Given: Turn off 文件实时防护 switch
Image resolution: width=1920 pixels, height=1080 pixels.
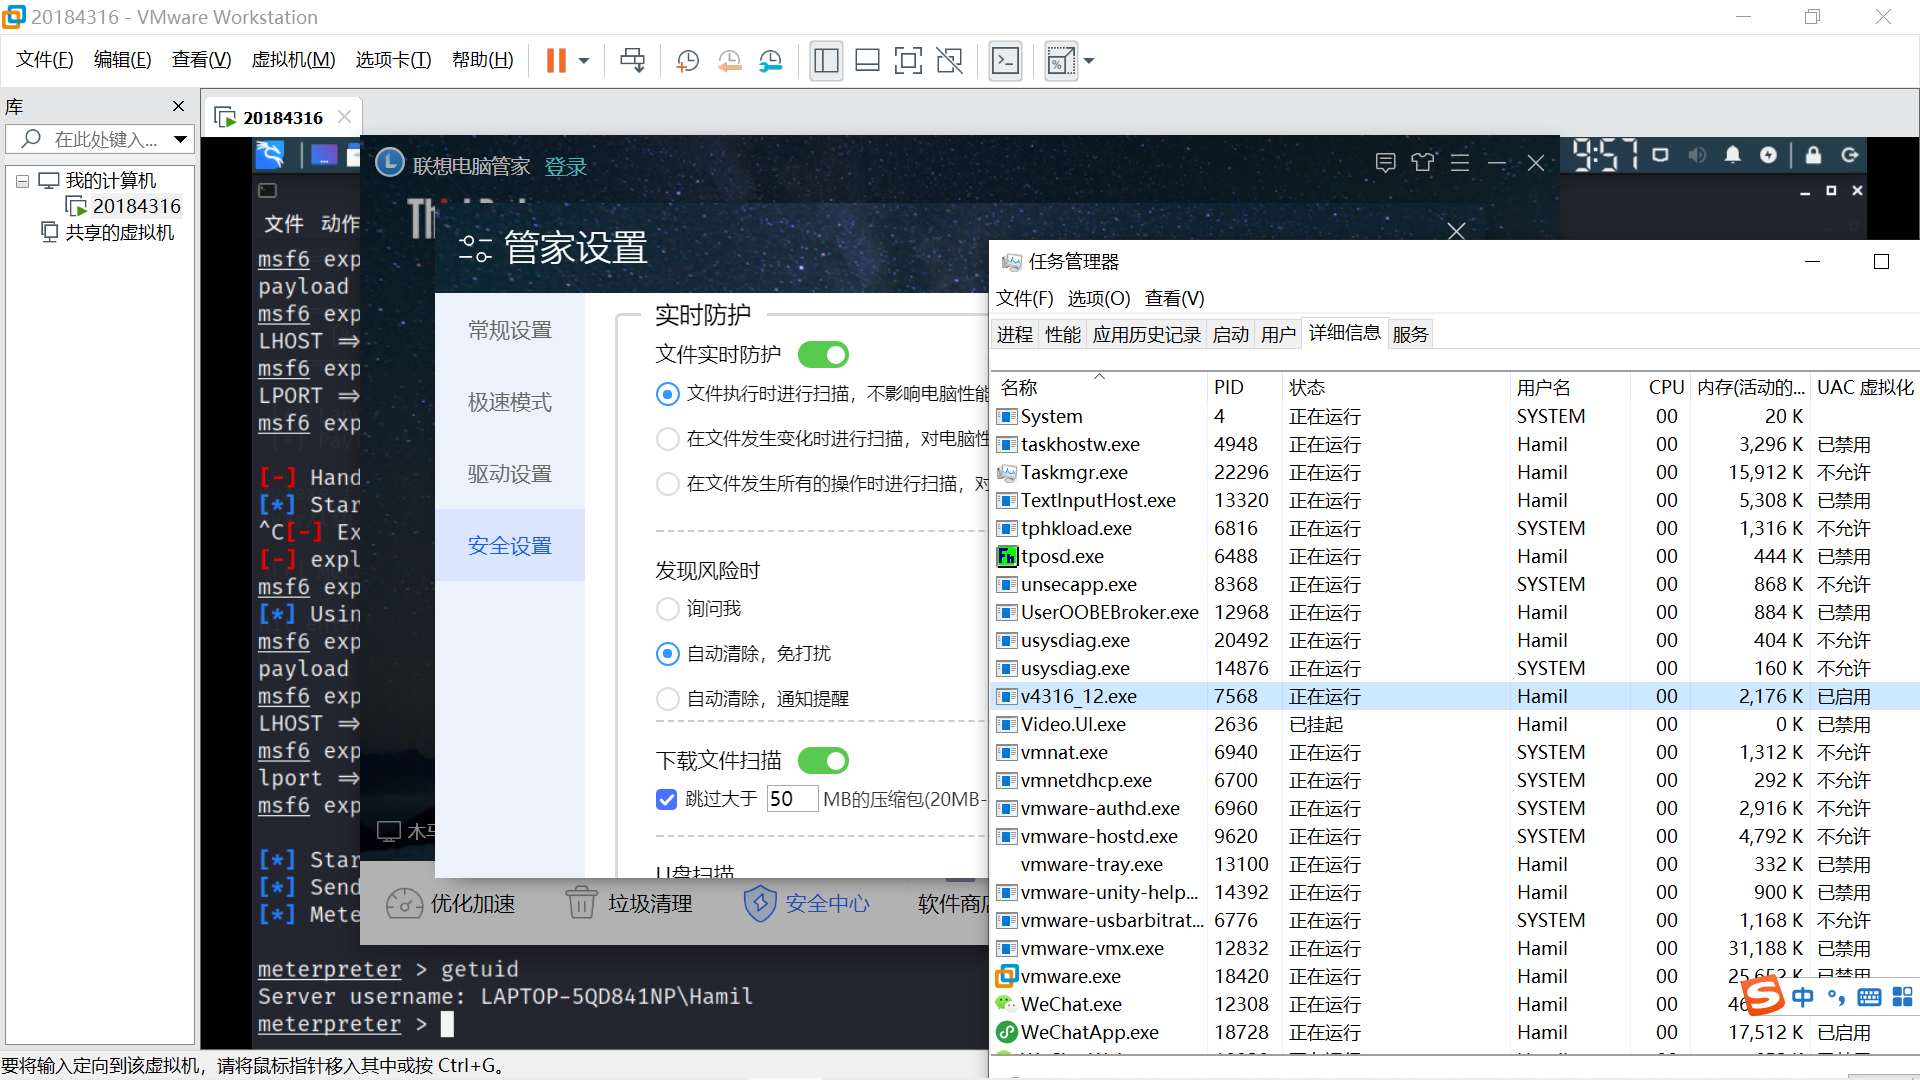Looking at the screenshot, I should pos(823,355).
